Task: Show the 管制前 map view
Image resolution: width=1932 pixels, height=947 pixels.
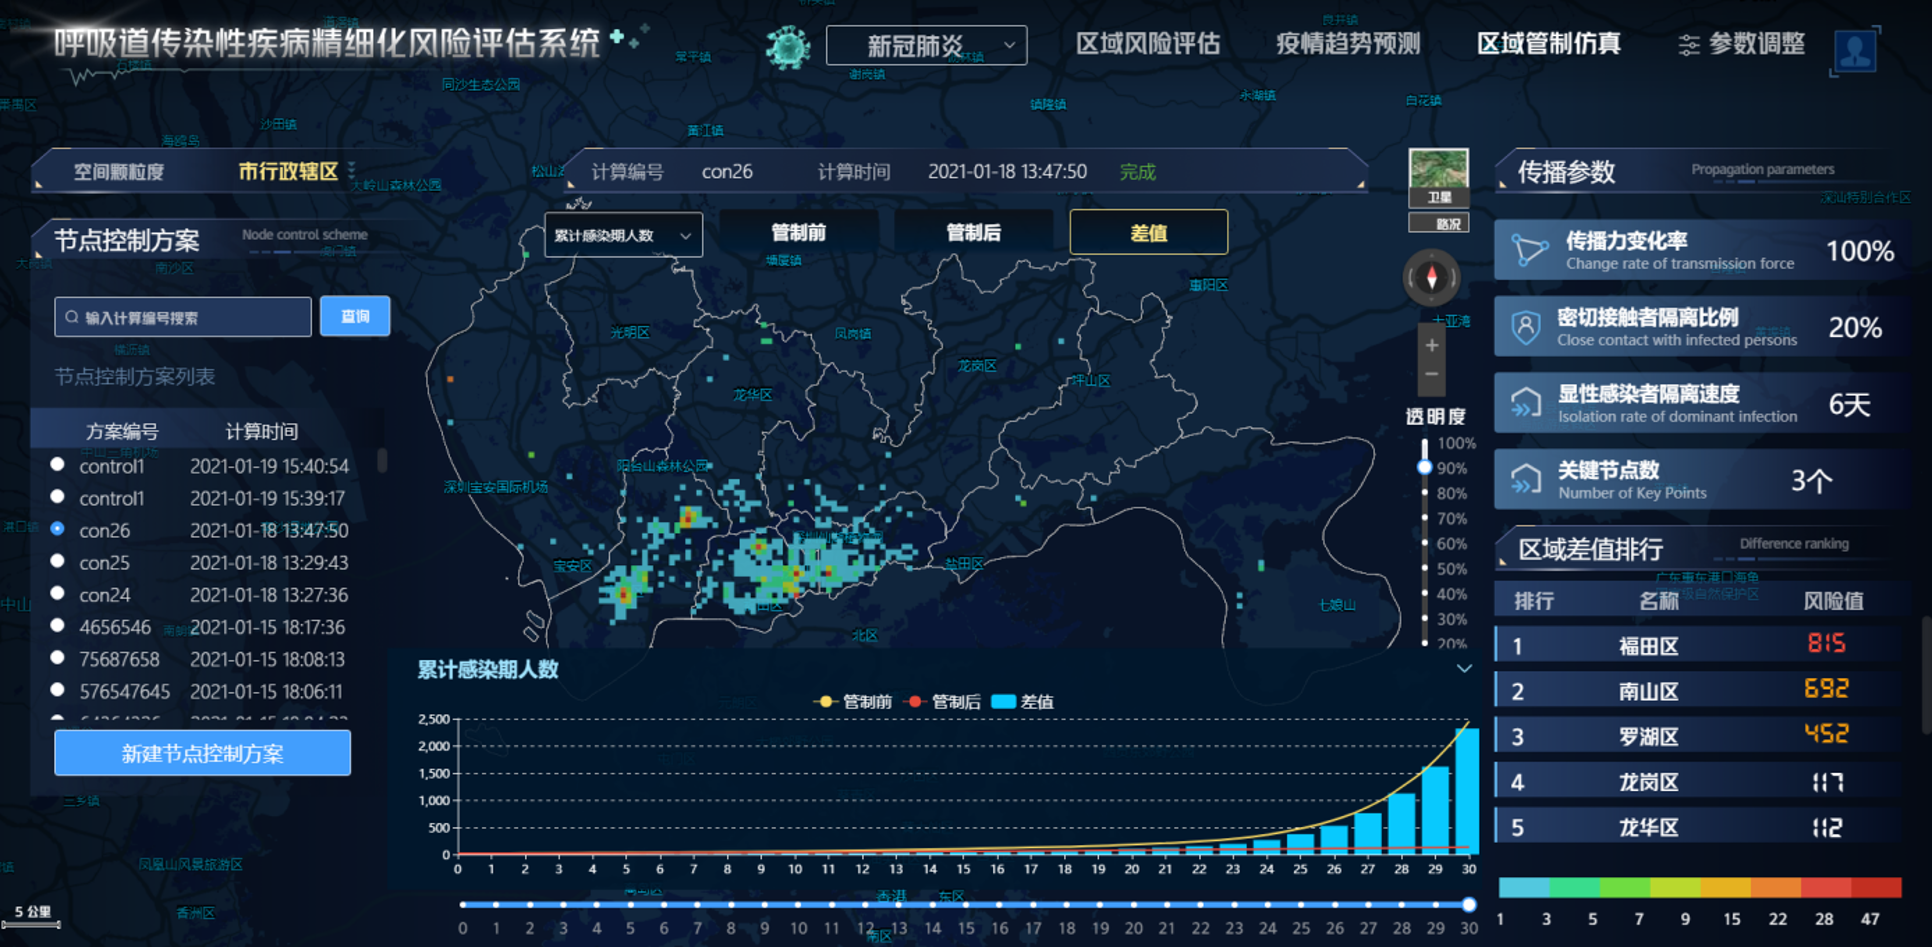Action: click(798, 232)
